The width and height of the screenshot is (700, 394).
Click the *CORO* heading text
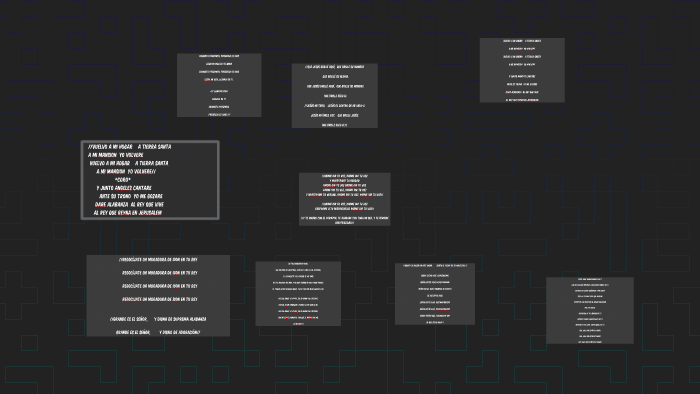[122, 180]
